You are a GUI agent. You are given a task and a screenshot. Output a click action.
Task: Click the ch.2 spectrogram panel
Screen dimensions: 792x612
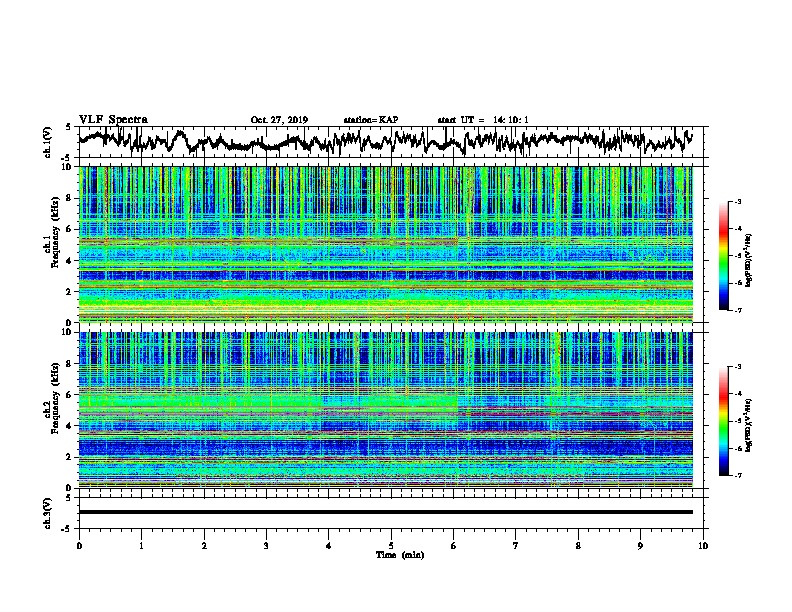385,410
